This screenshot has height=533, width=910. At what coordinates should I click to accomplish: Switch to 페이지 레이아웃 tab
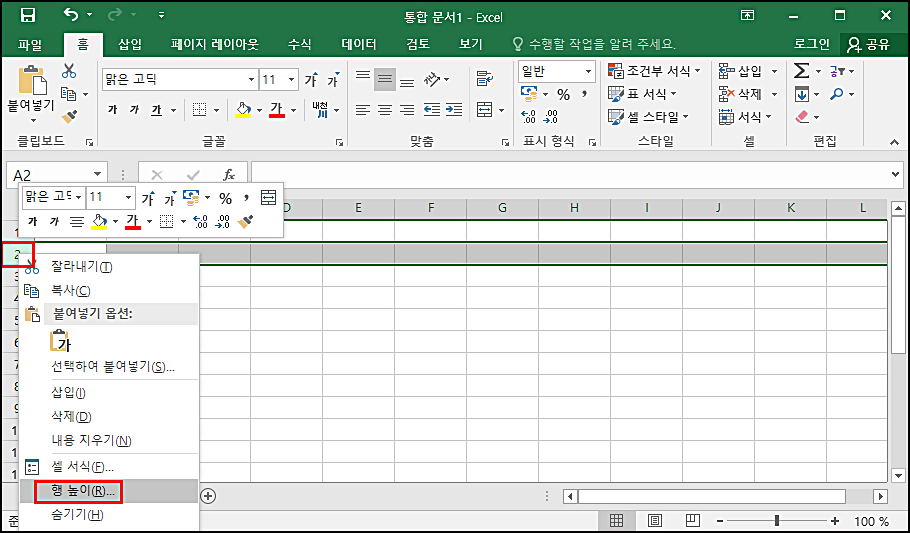point(215,44)
